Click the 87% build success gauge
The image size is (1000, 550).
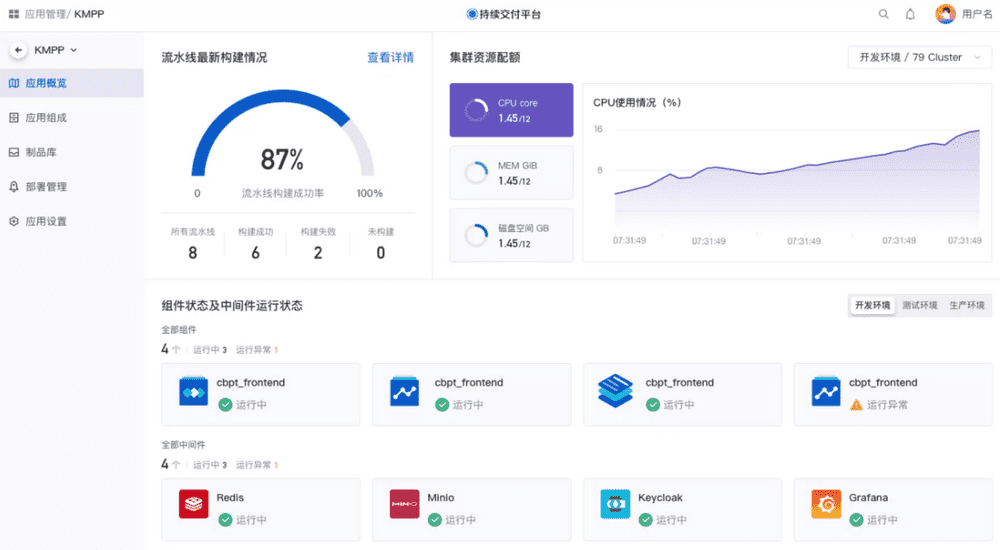pos(282,134)
